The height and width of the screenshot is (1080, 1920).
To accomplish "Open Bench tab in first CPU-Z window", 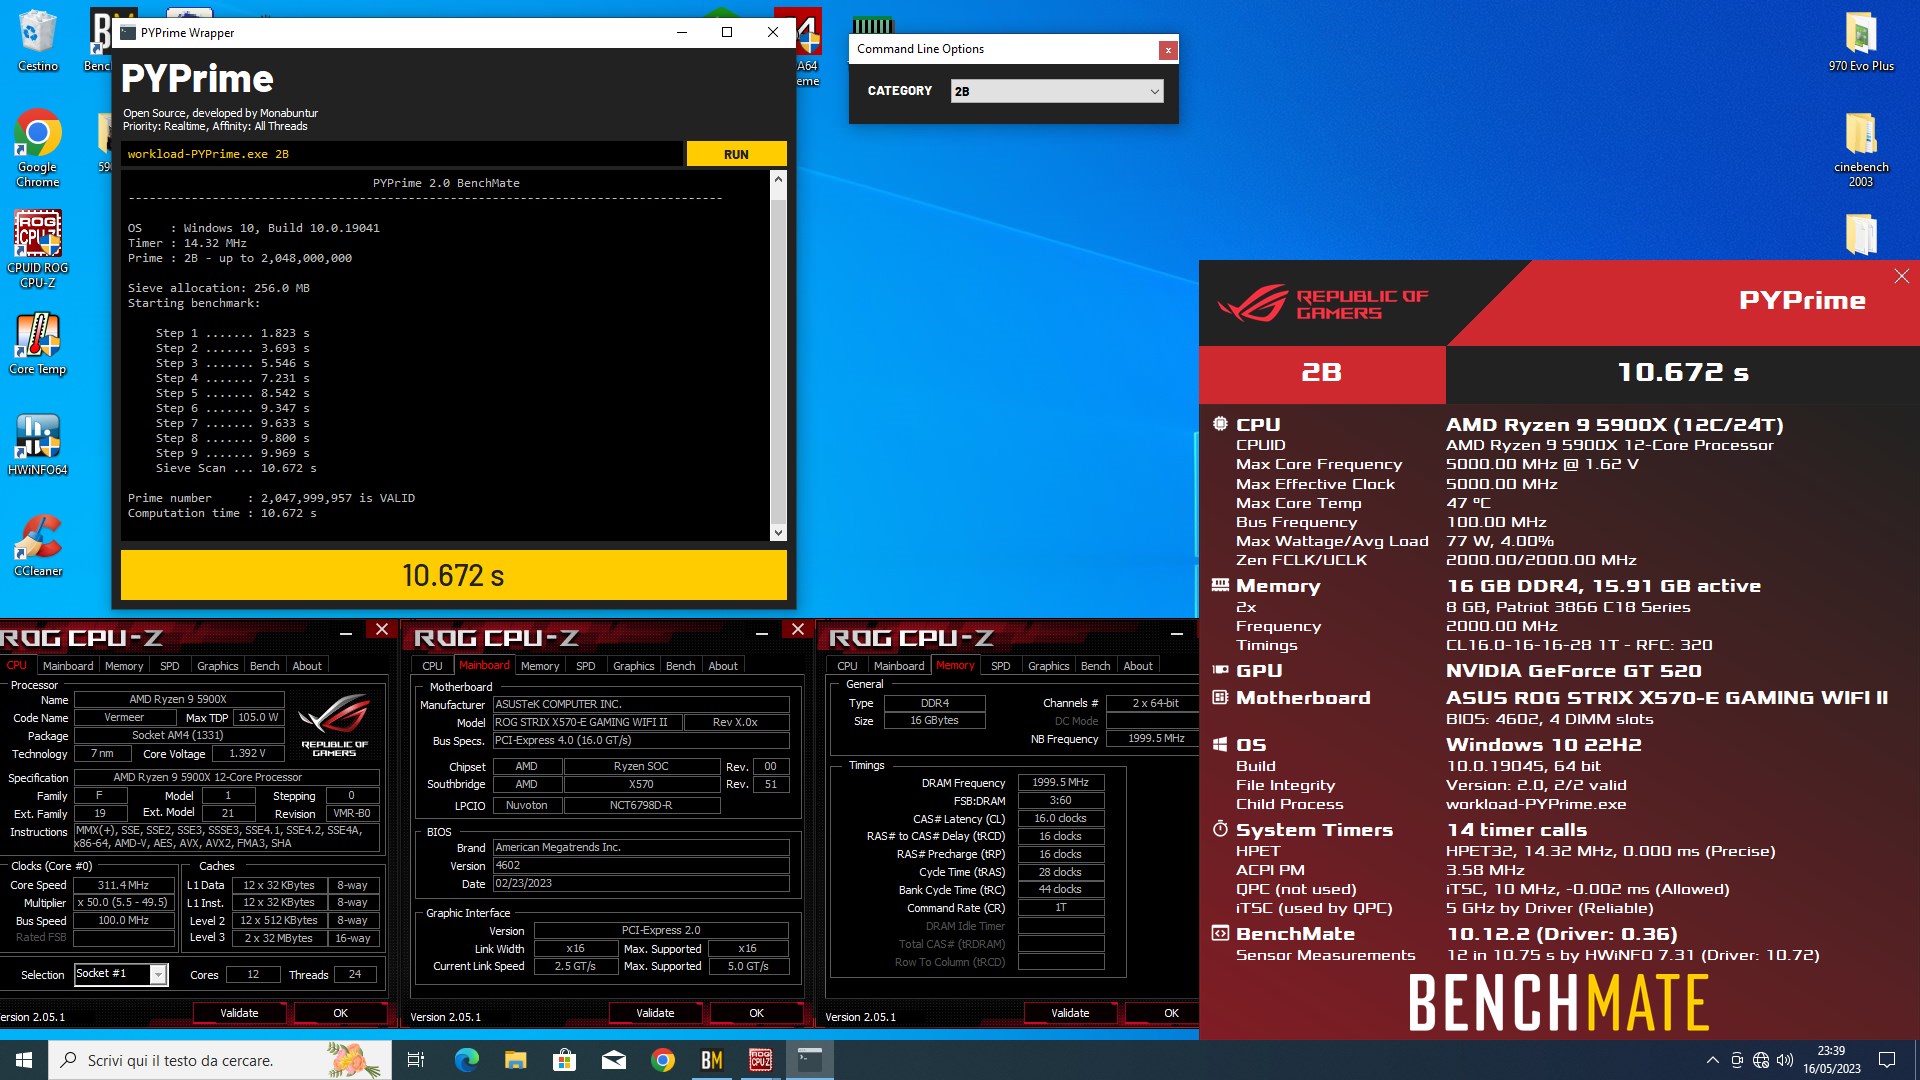I will [265, 666].
